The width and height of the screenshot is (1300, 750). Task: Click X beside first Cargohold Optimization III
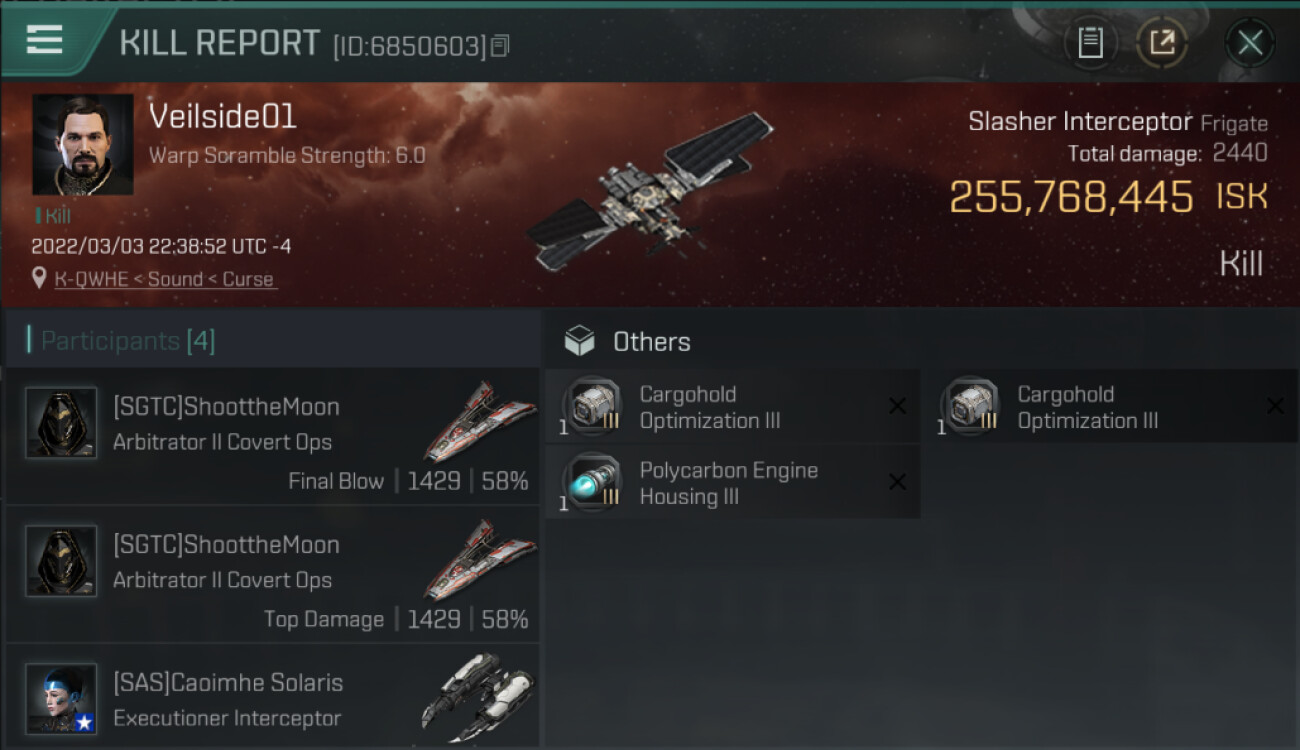pos(897,406)
